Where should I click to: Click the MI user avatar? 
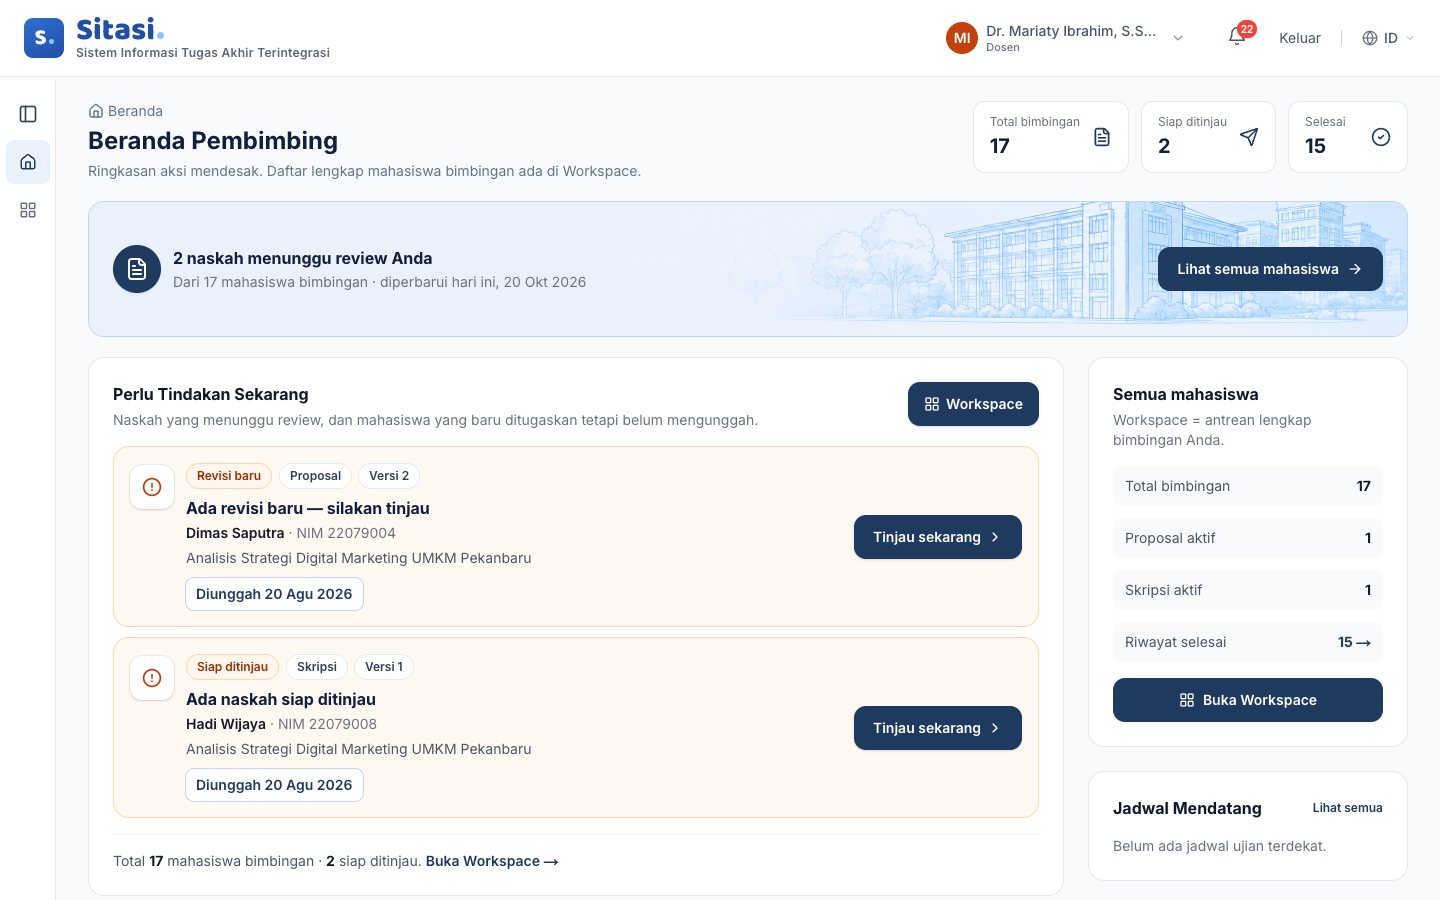click(962, 38)
